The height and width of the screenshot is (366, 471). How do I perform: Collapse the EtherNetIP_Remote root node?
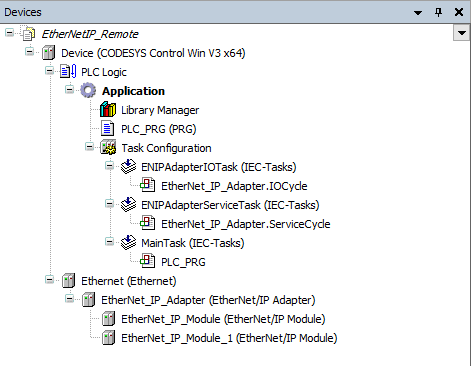[x=10, y=33]
